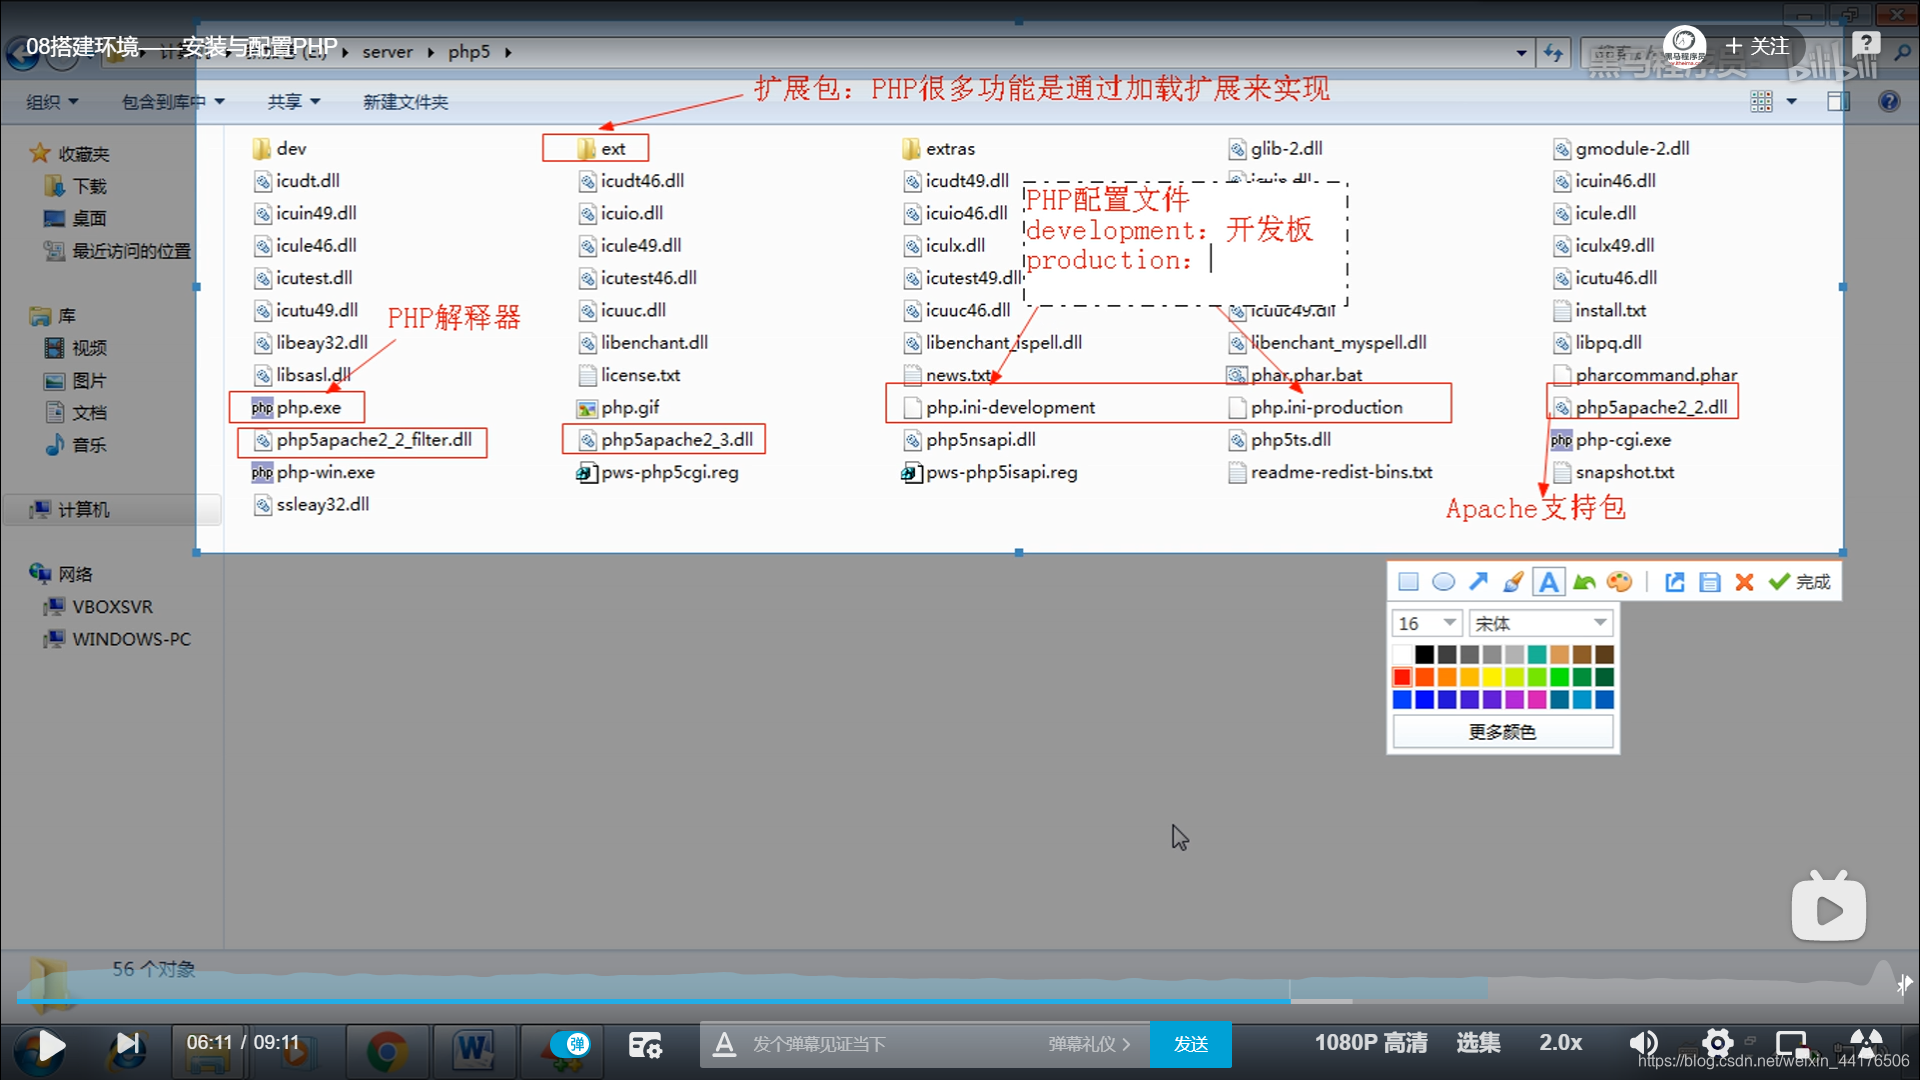Click the 更多颜色 more colors button
Screen dimensions: 1920x1080
point(1502,732)
